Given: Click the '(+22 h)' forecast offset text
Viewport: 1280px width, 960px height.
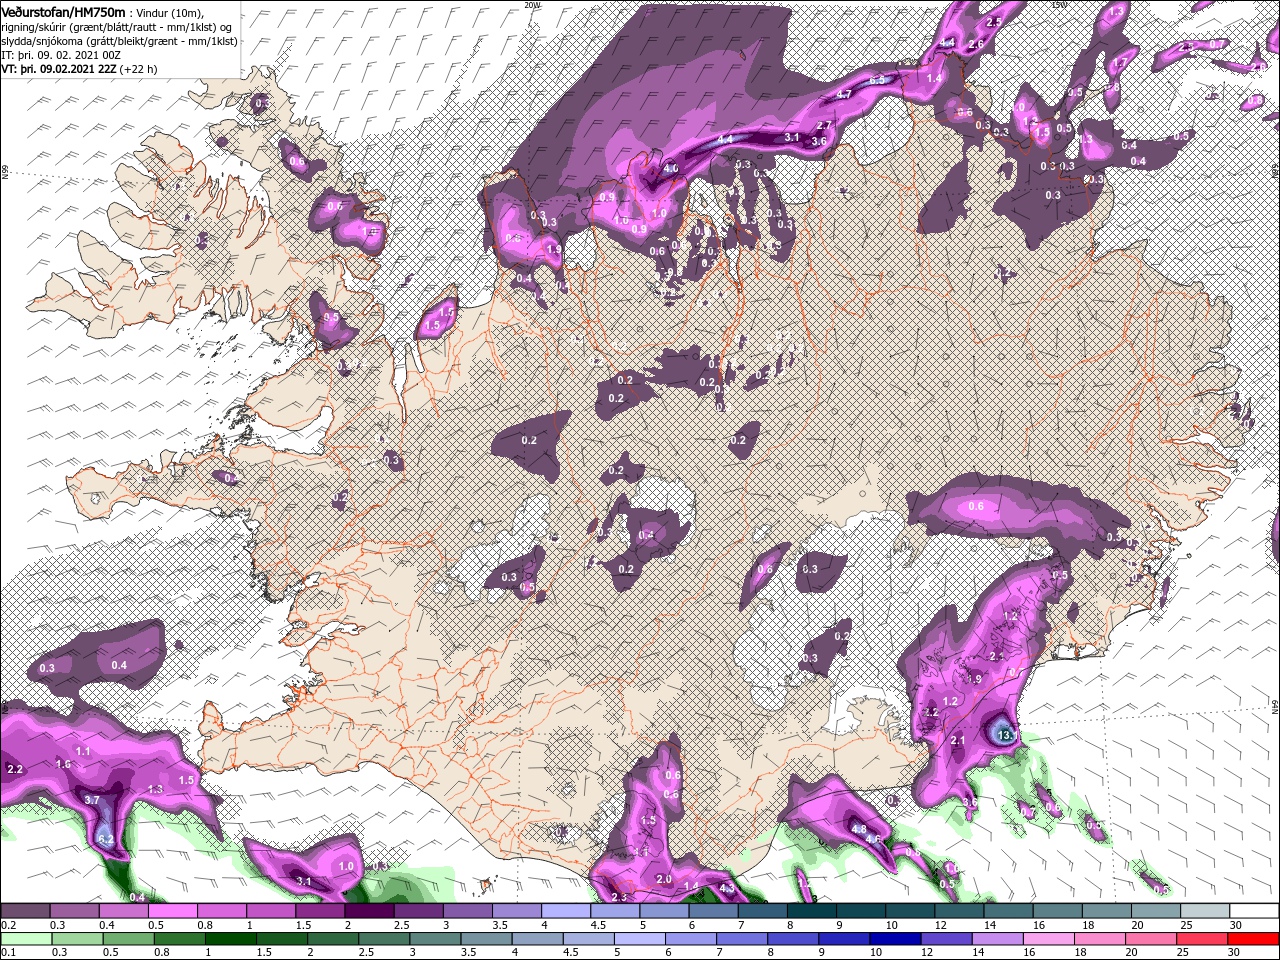Looking at the screenshot, I should point(138,68).
